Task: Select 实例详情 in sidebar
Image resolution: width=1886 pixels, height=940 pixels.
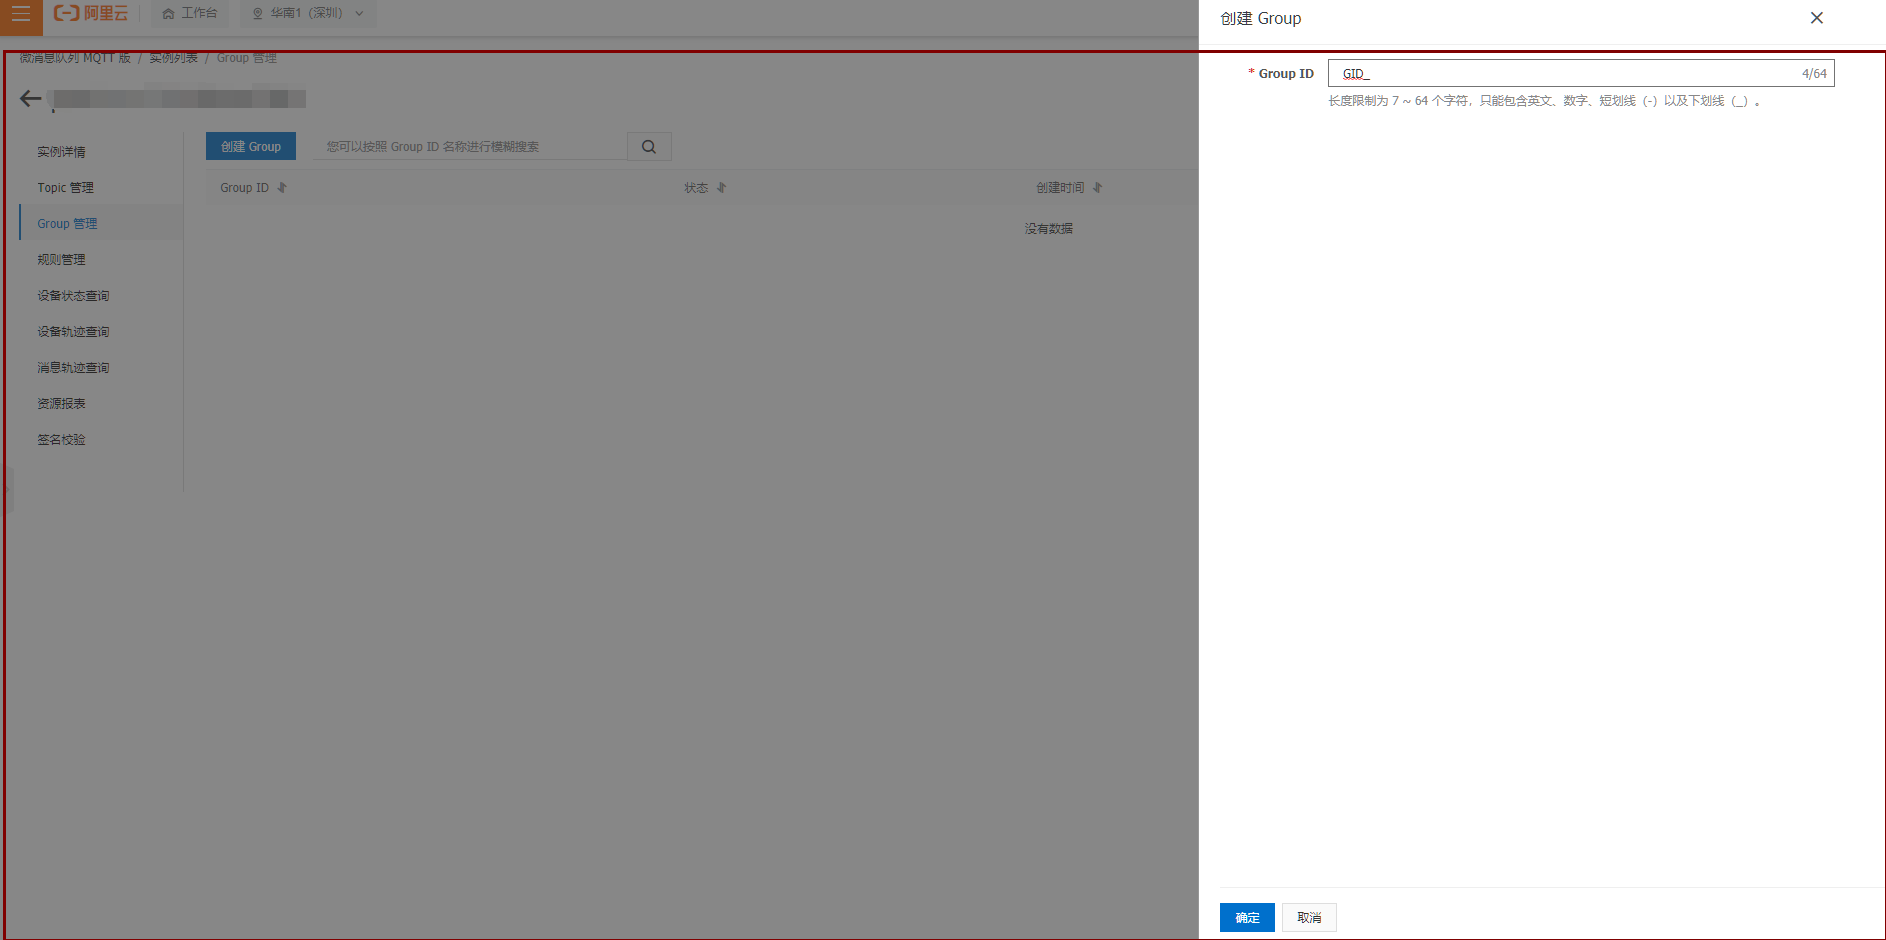Action: pyautogui.click(x=61, y=152)
